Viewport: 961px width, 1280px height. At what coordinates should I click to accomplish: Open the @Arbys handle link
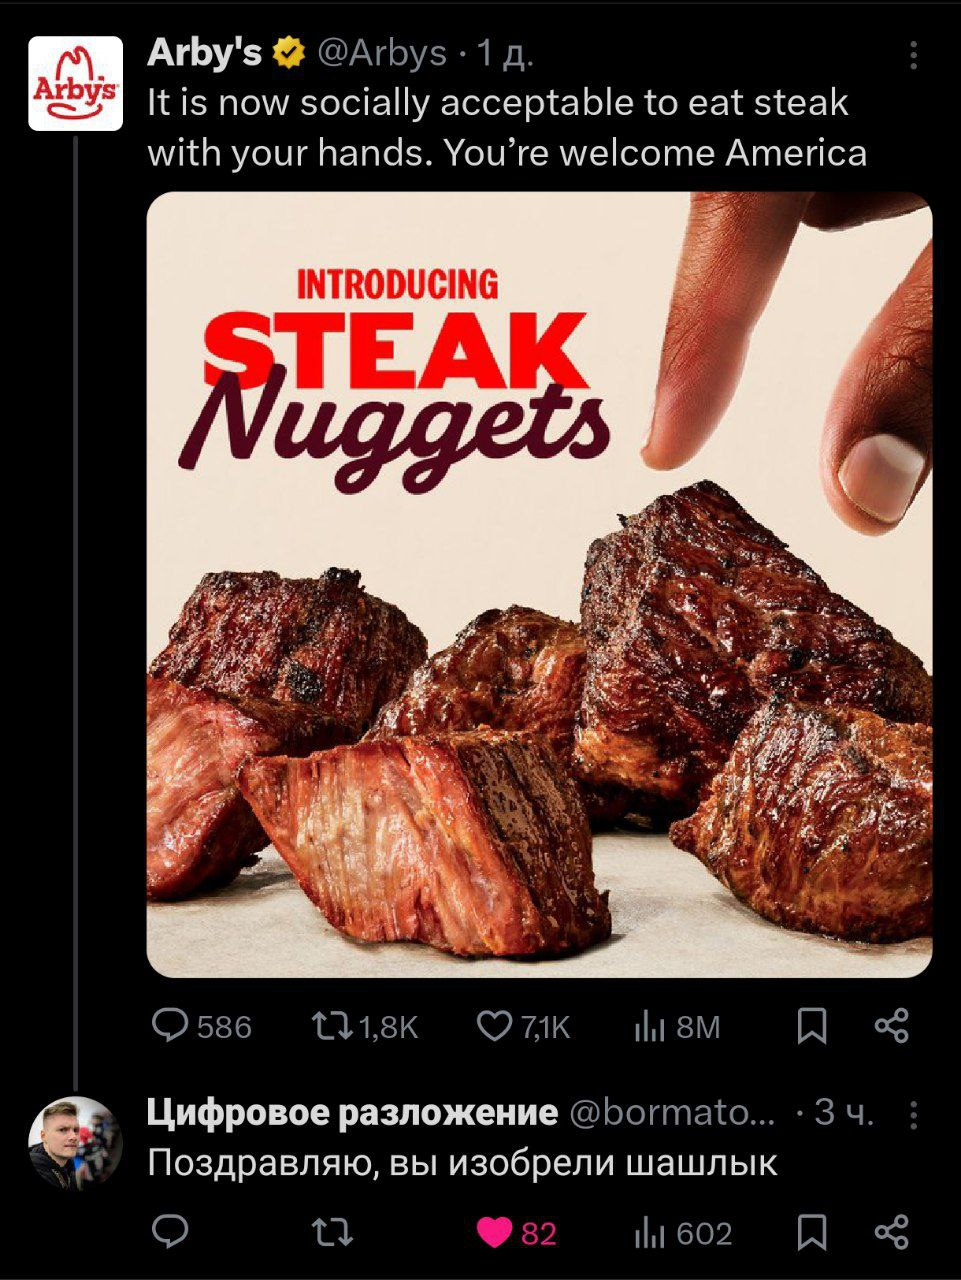383,53
